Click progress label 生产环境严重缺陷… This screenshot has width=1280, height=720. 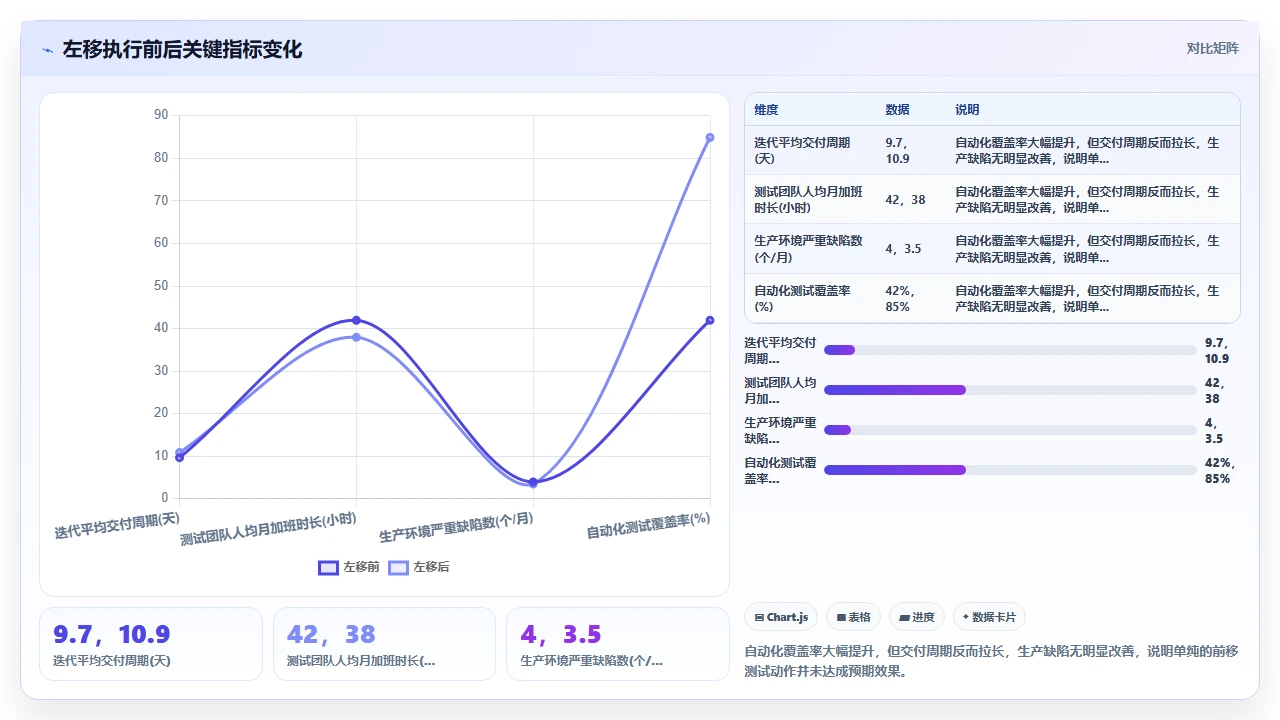(780, 430)
